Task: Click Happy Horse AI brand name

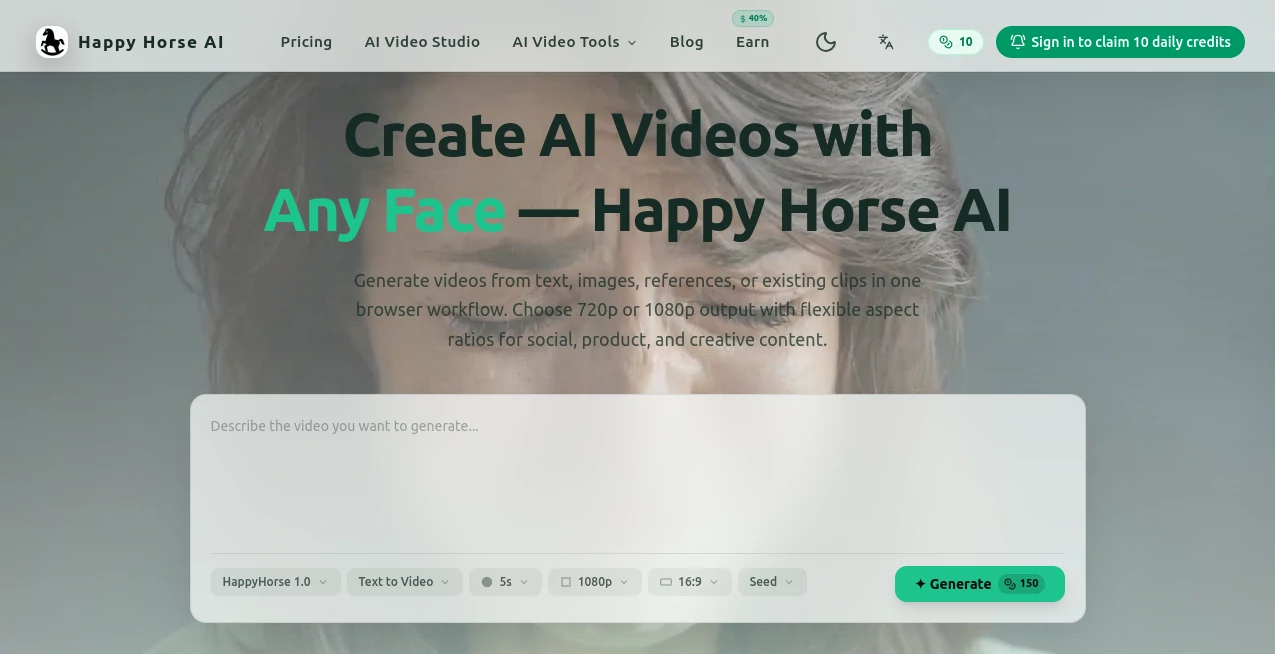Action: point(151,42)
